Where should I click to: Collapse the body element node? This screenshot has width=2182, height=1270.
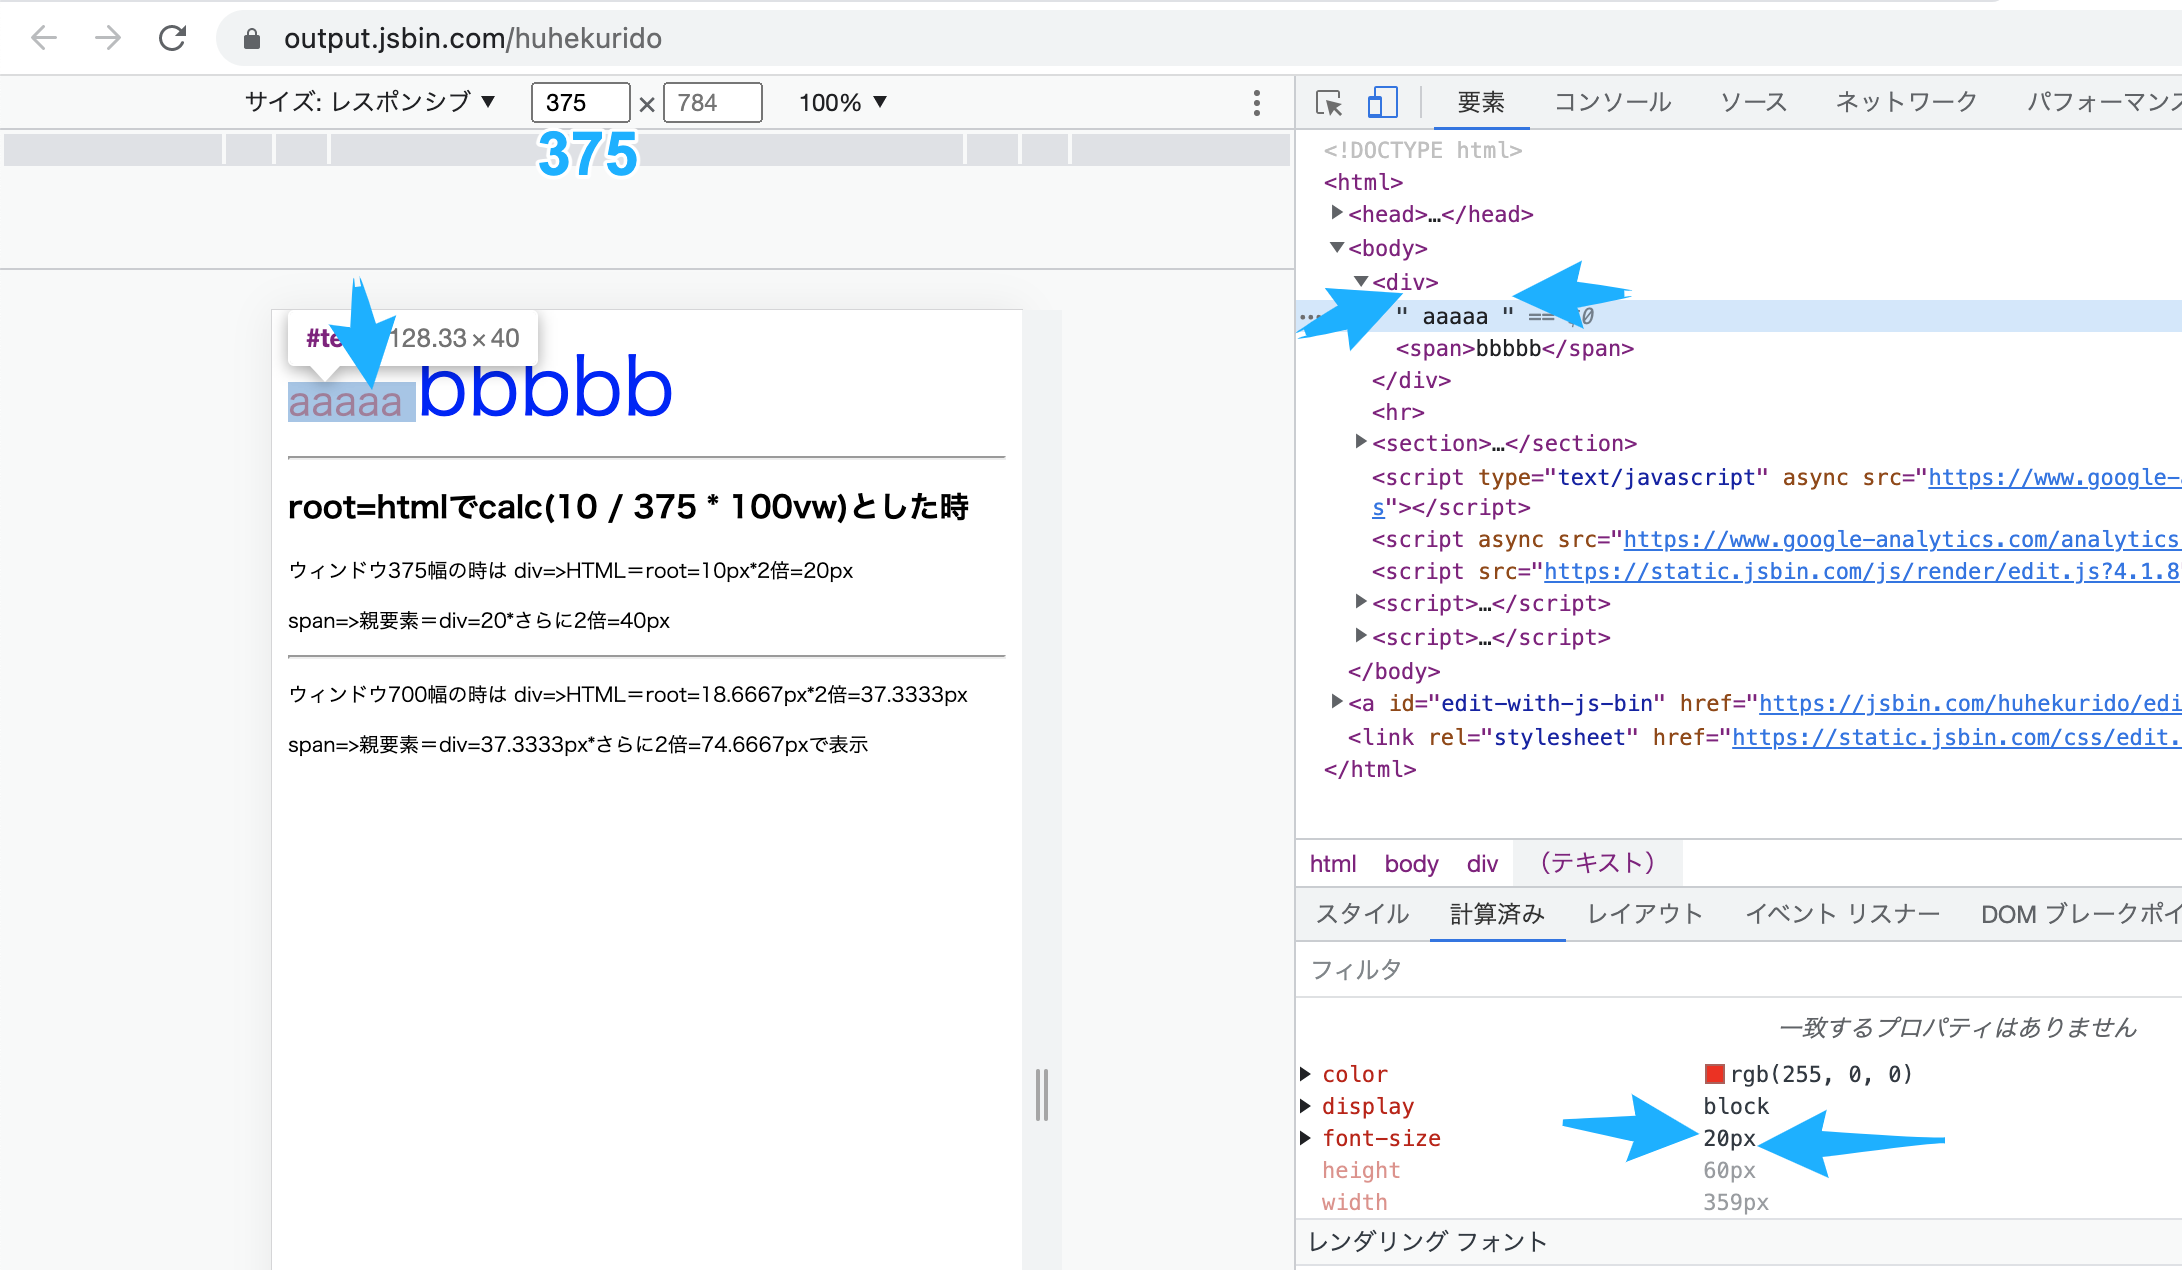[x=1336, y=247]
